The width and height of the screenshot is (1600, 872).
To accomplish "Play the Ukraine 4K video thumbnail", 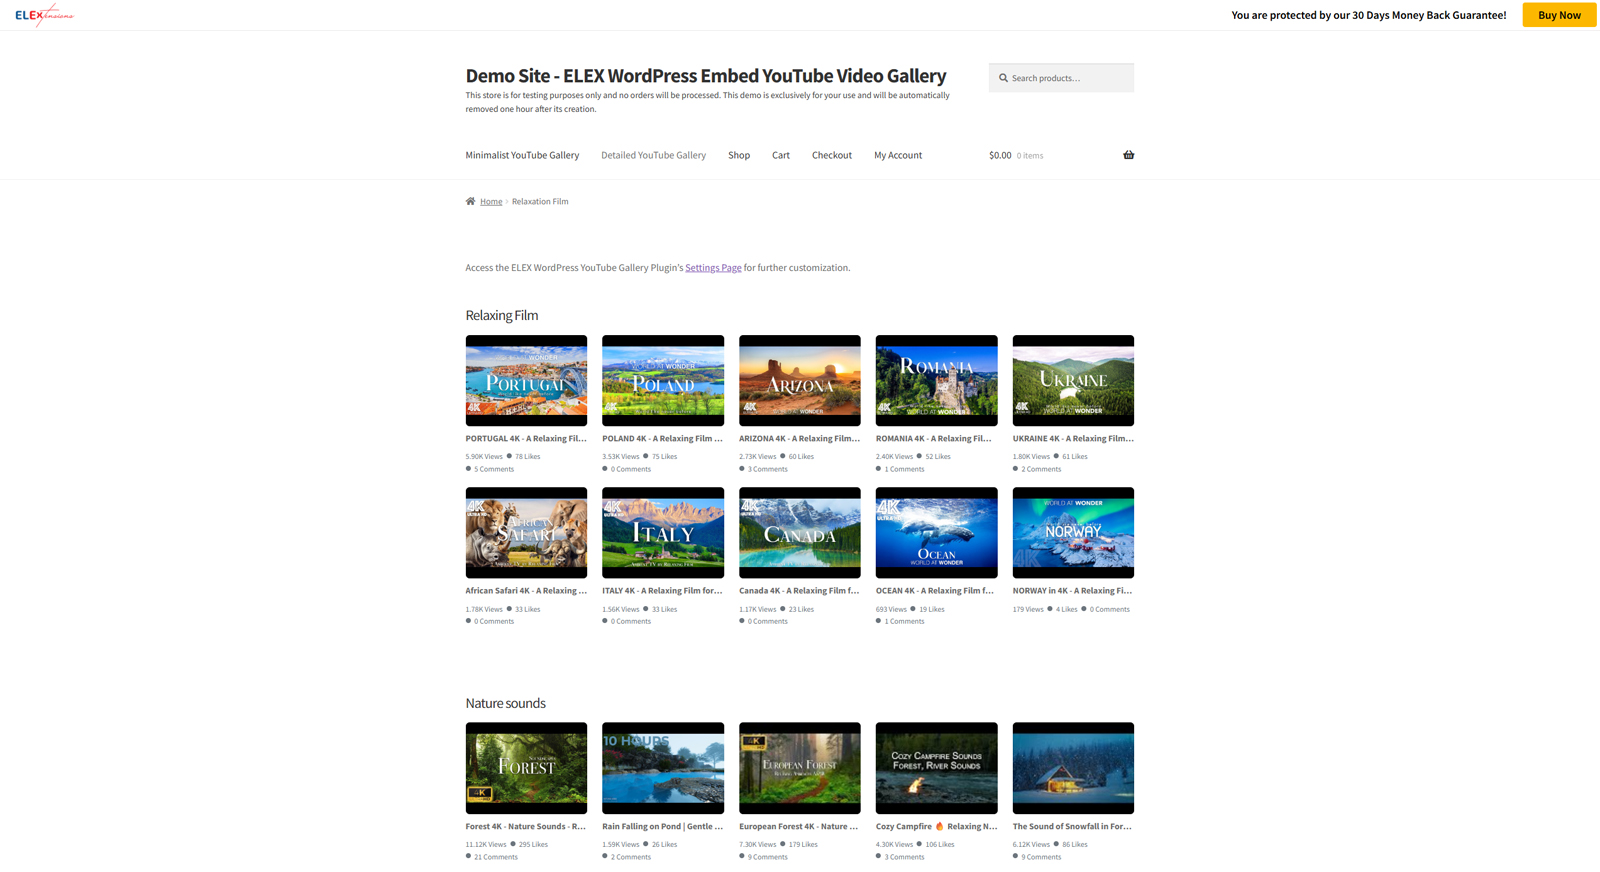I will pos(1073,380).
